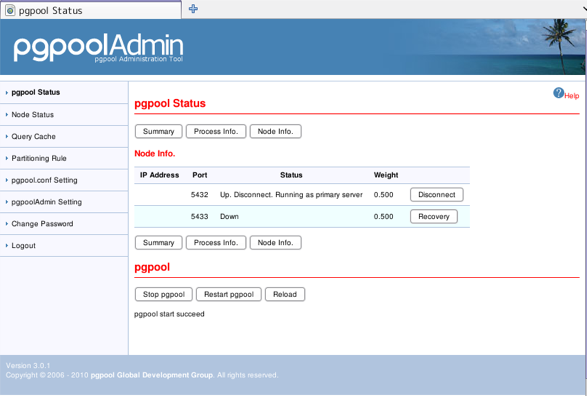Click the Status column header
The image size is (587, 396).
291,175
